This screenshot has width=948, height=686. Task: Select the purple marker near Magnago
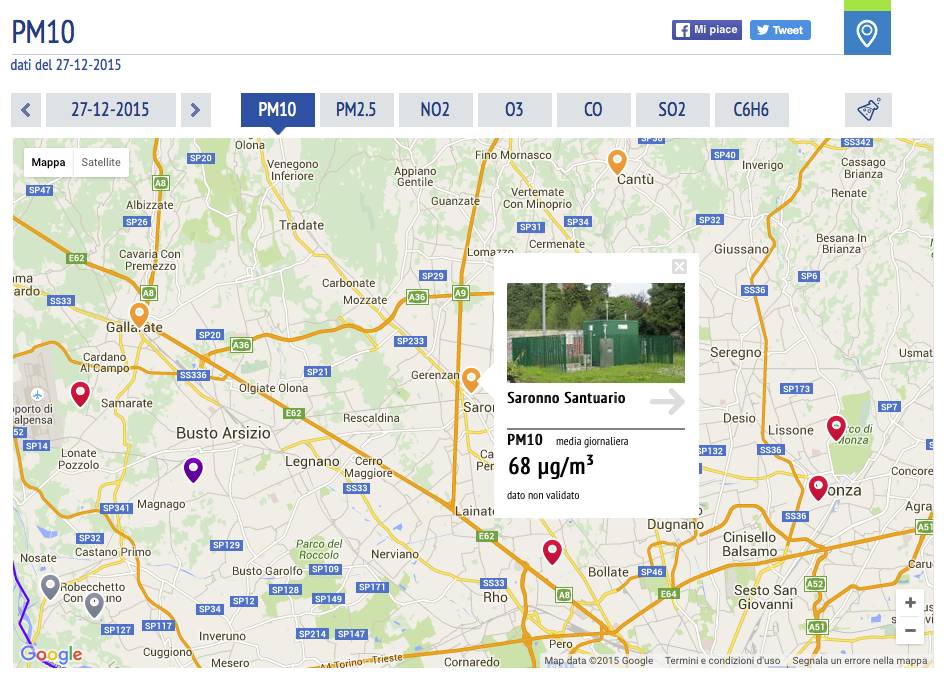[193, 468]
